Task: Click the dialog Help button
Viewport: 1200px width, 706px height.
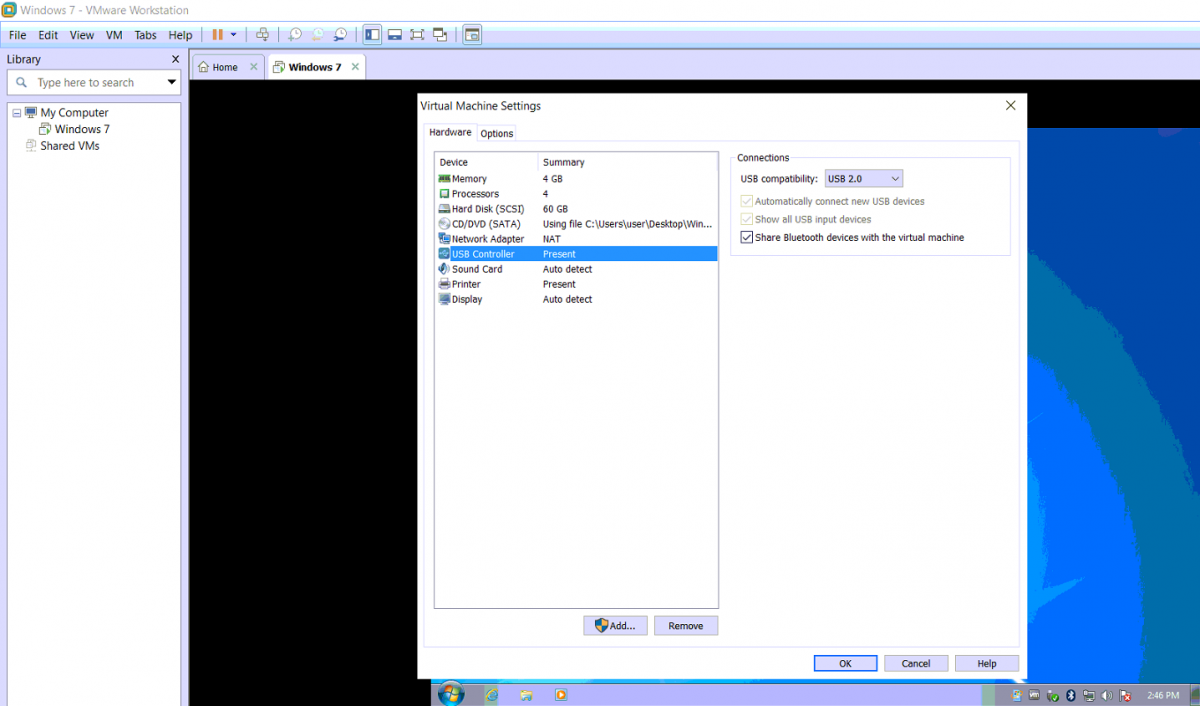Action: click(x=987, y=663)
